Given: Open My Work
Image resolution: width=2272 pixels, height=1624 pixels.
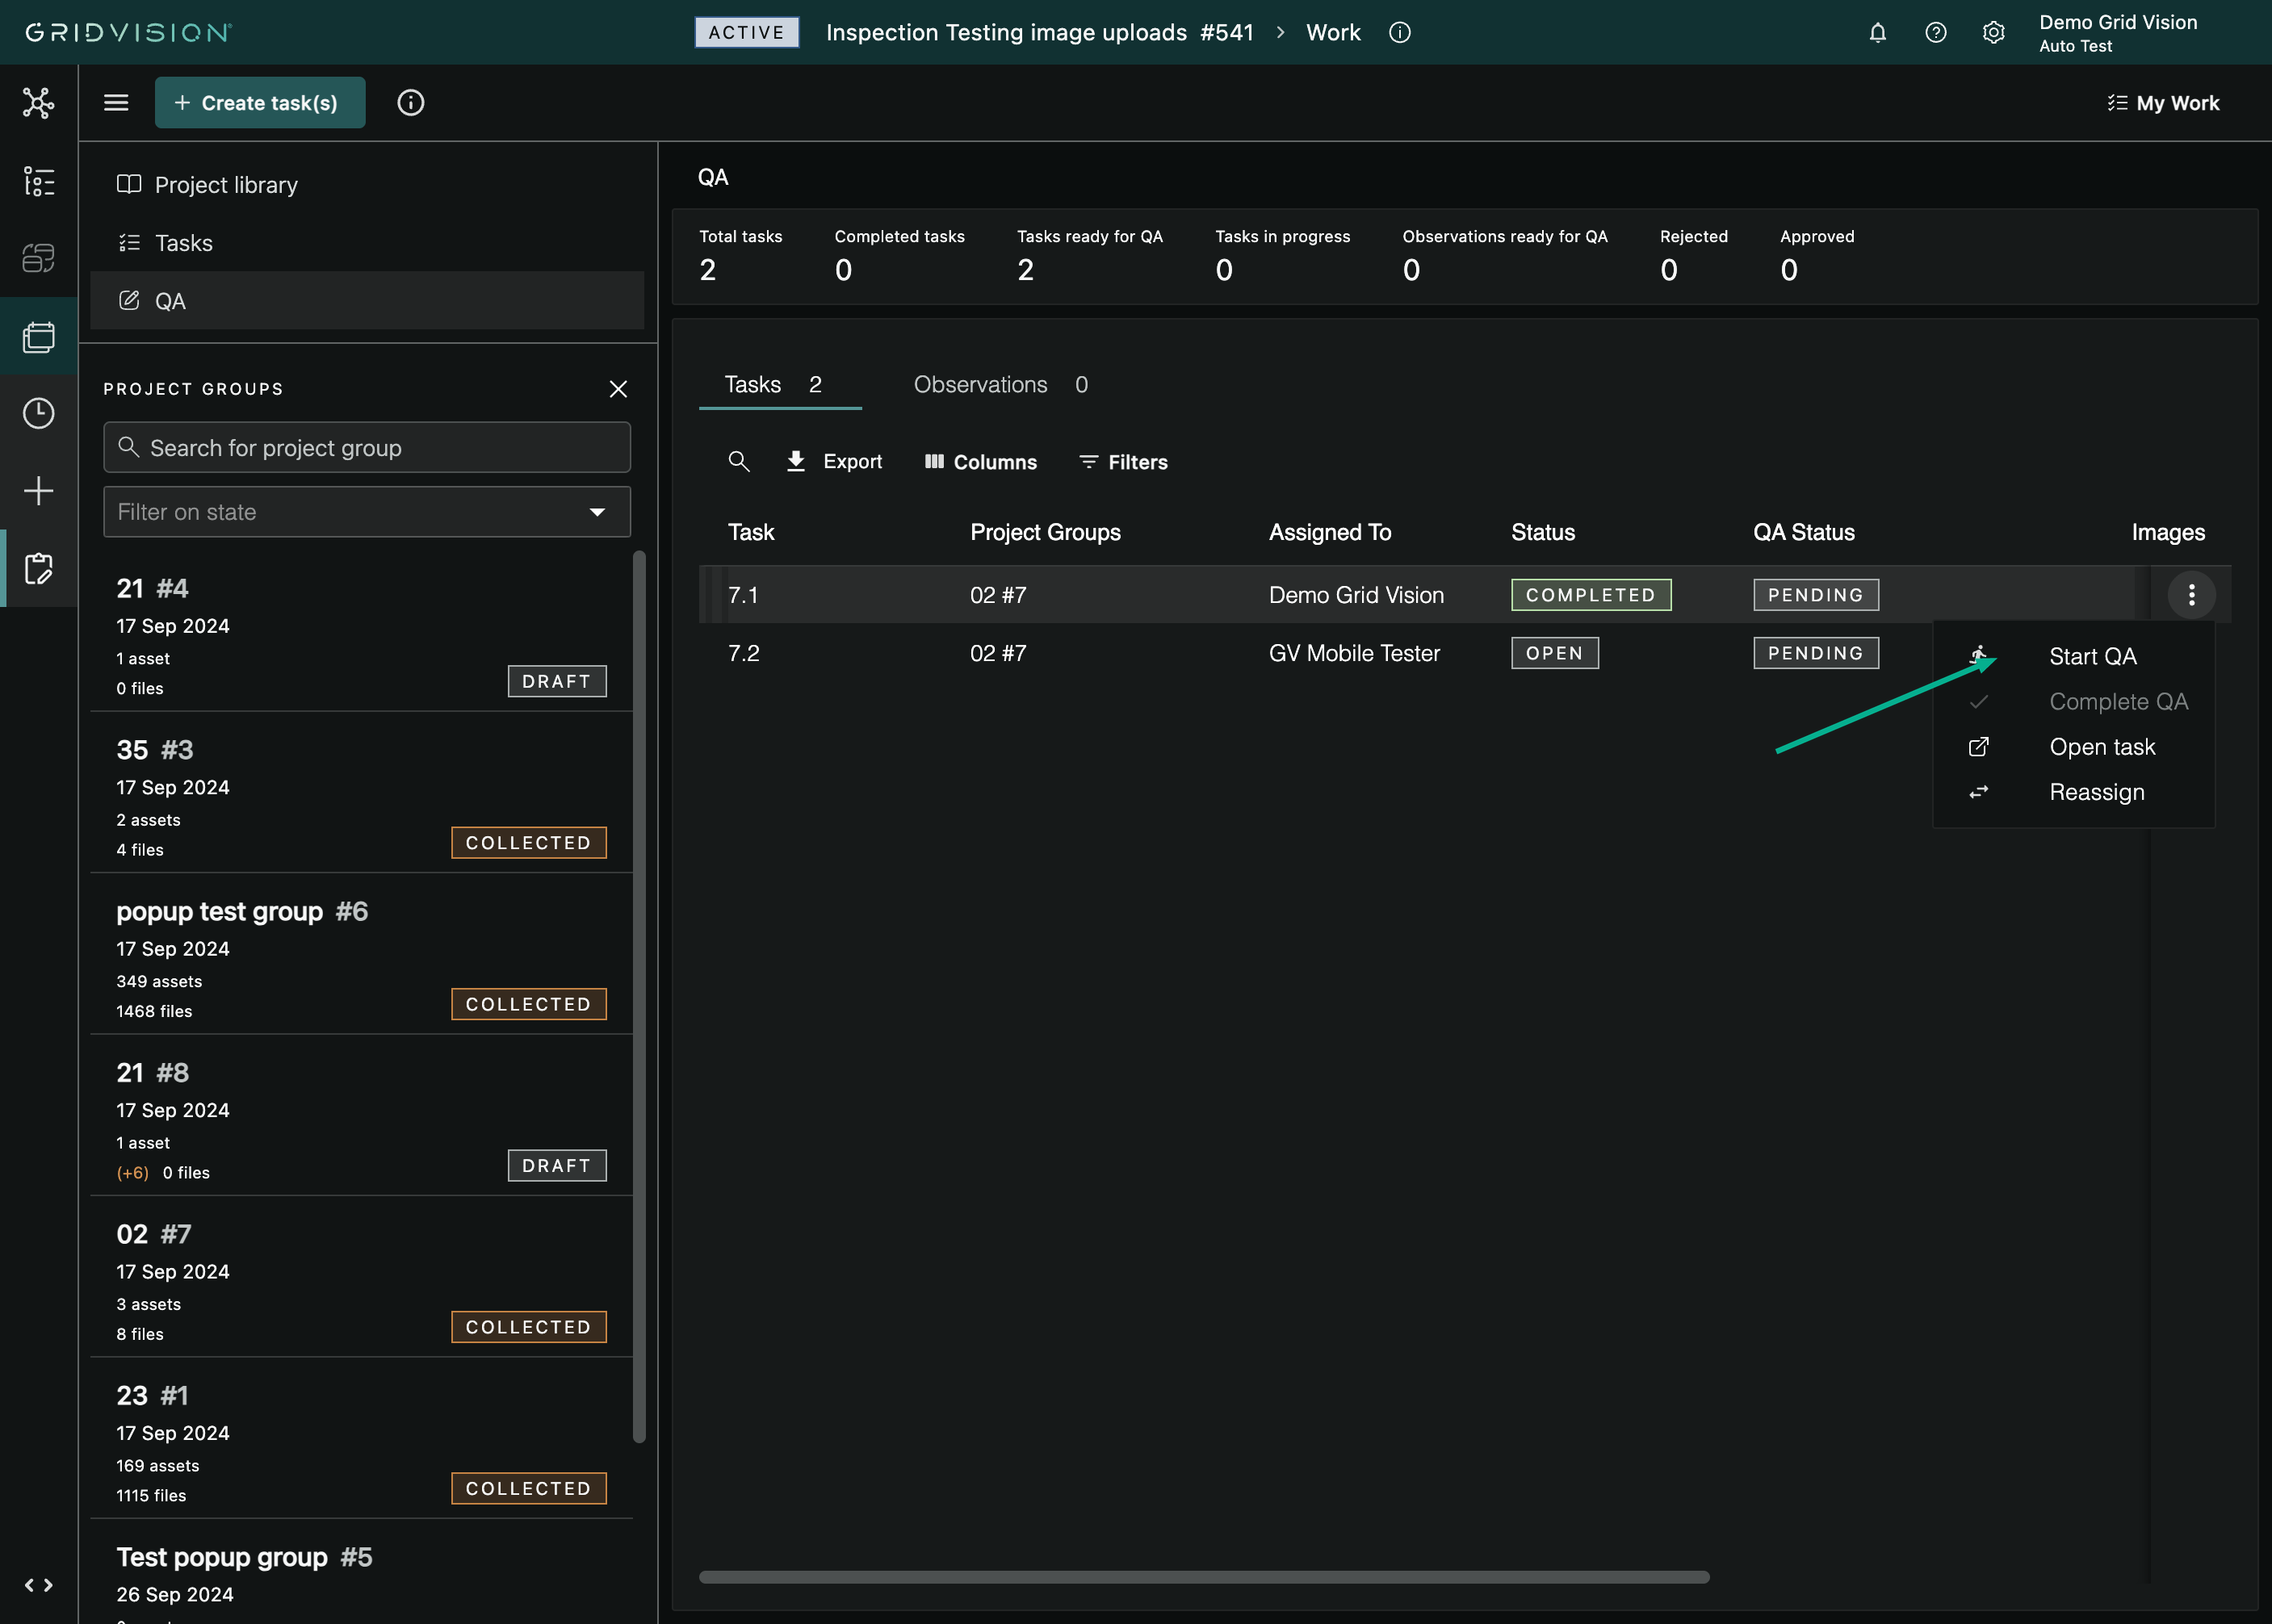Looking at the screenshot, I should coord(2163,103).
